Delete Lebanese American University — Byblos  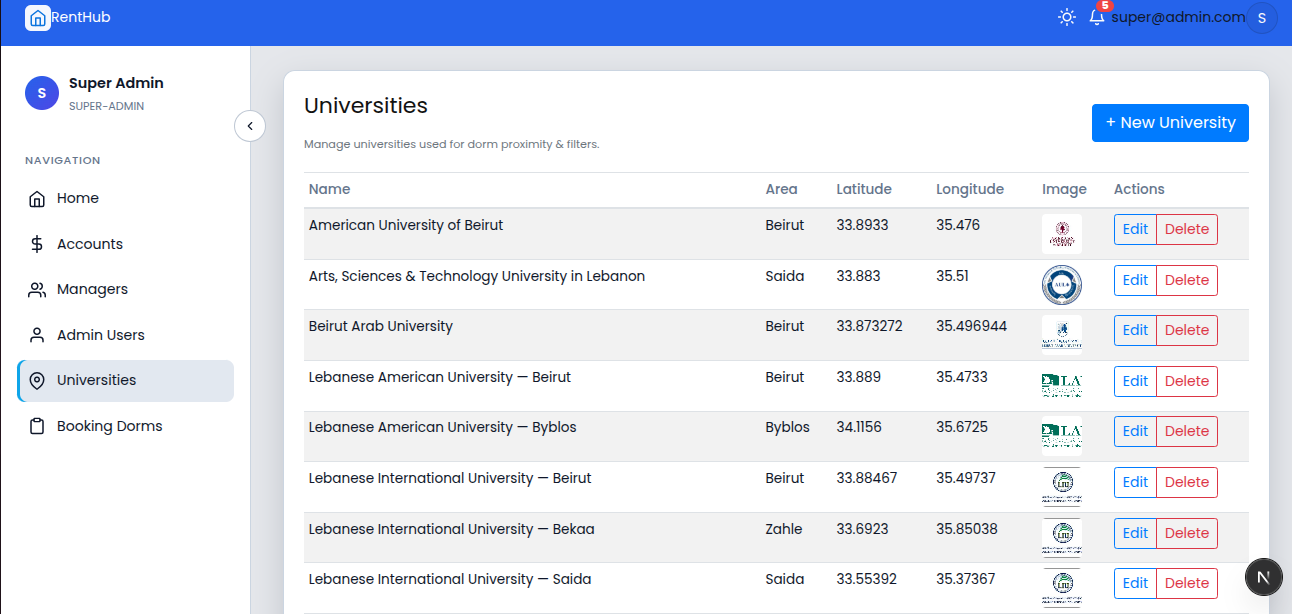click(1187, 431)
